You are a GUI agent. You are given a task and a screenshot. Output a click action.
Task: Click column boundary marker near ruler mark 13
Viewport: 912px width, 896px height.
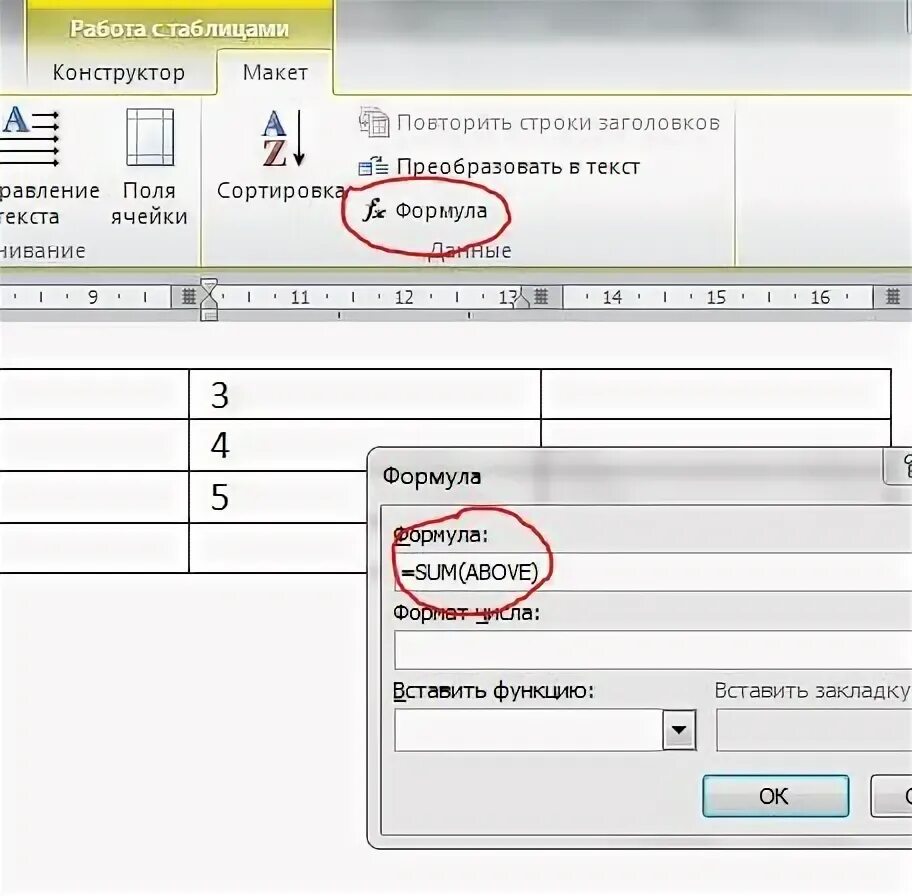[x=541, y=297]
